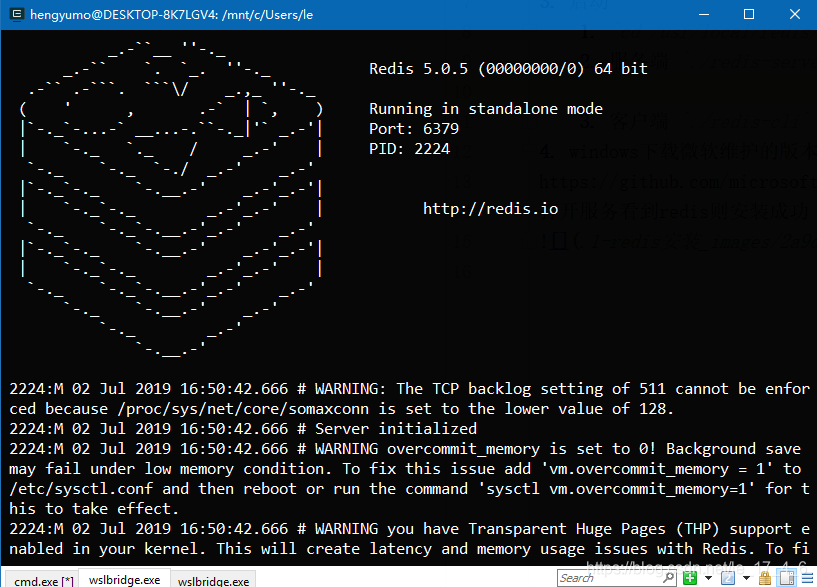Click the search magnifier icon

point(669,578)
